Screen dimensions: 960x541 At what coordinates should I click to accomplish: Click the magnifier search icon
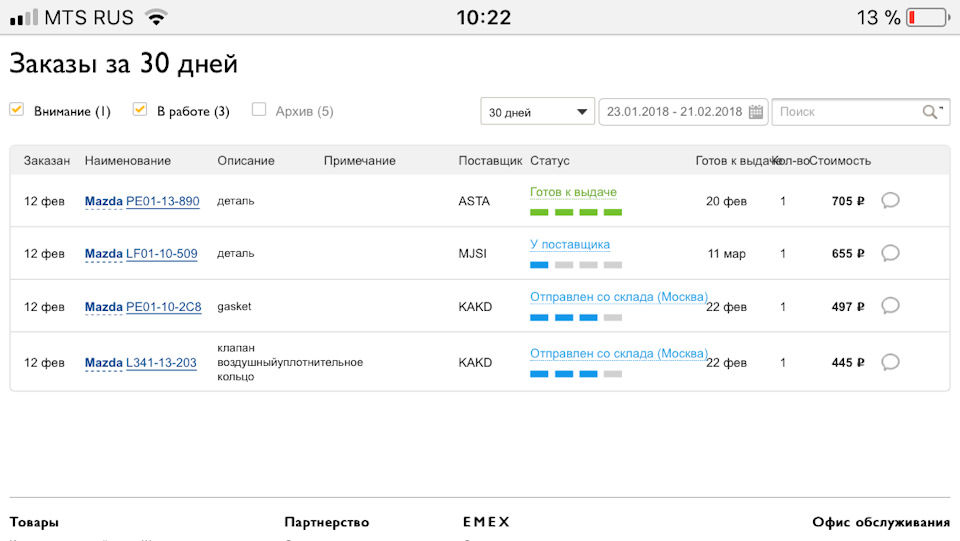click(931, 112)
